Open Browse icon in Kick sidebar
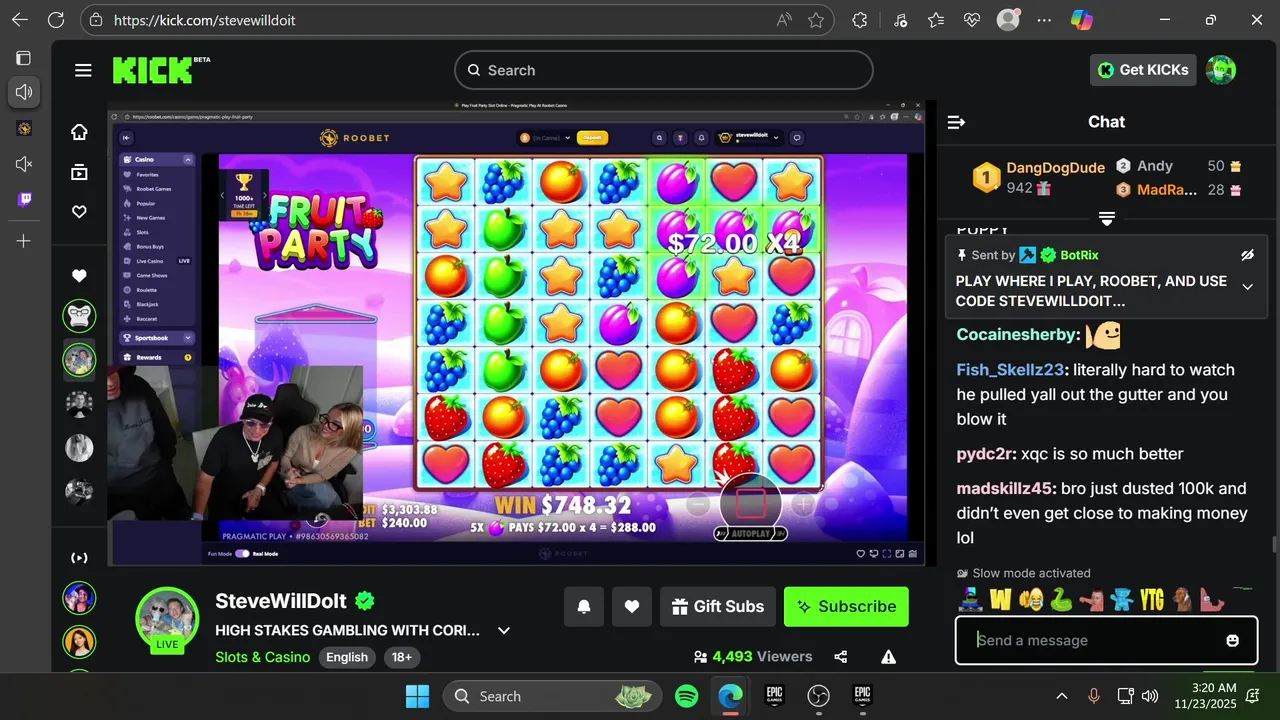 pos(79,172)
